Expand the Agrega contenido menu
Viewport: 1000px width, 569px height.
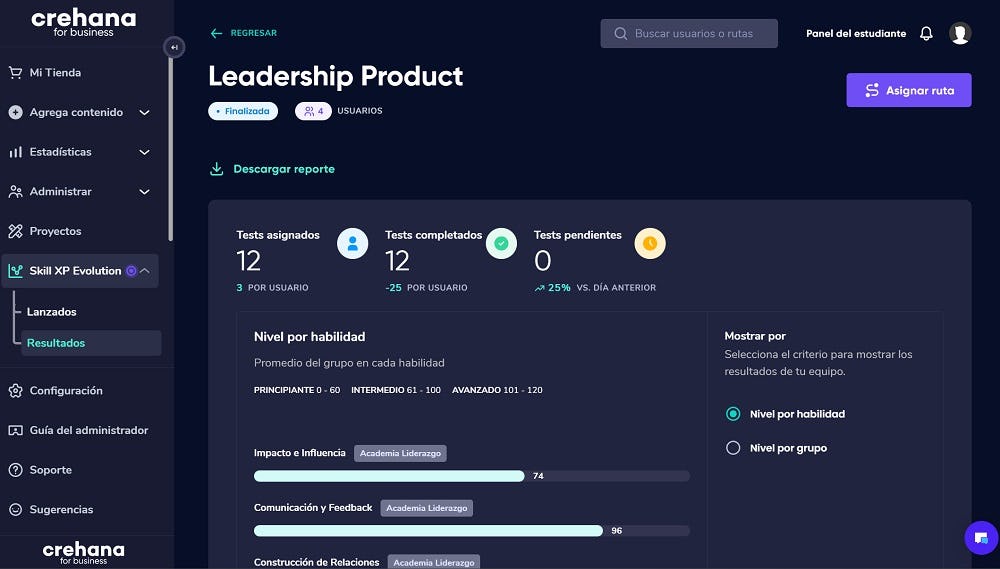pos(144,113)
